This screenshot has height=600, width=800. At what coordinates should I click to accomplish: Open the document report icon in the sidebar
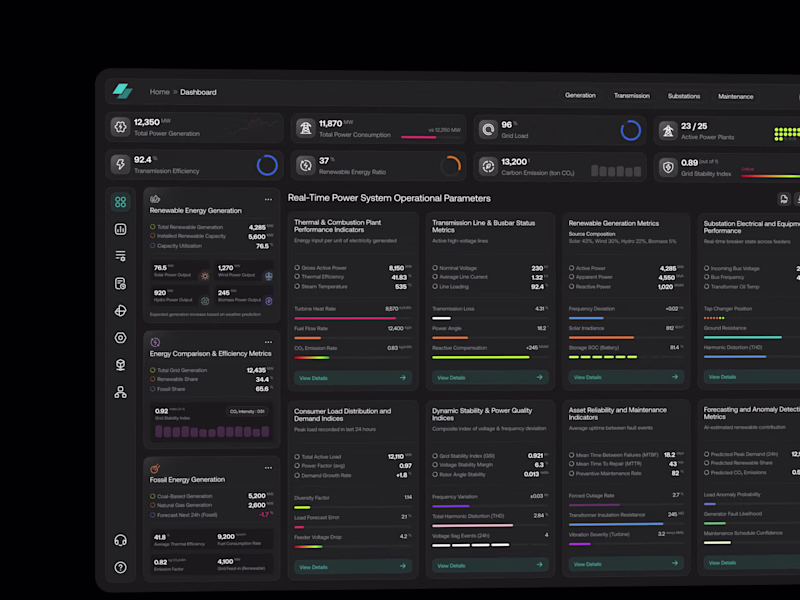tap(120, 284)
